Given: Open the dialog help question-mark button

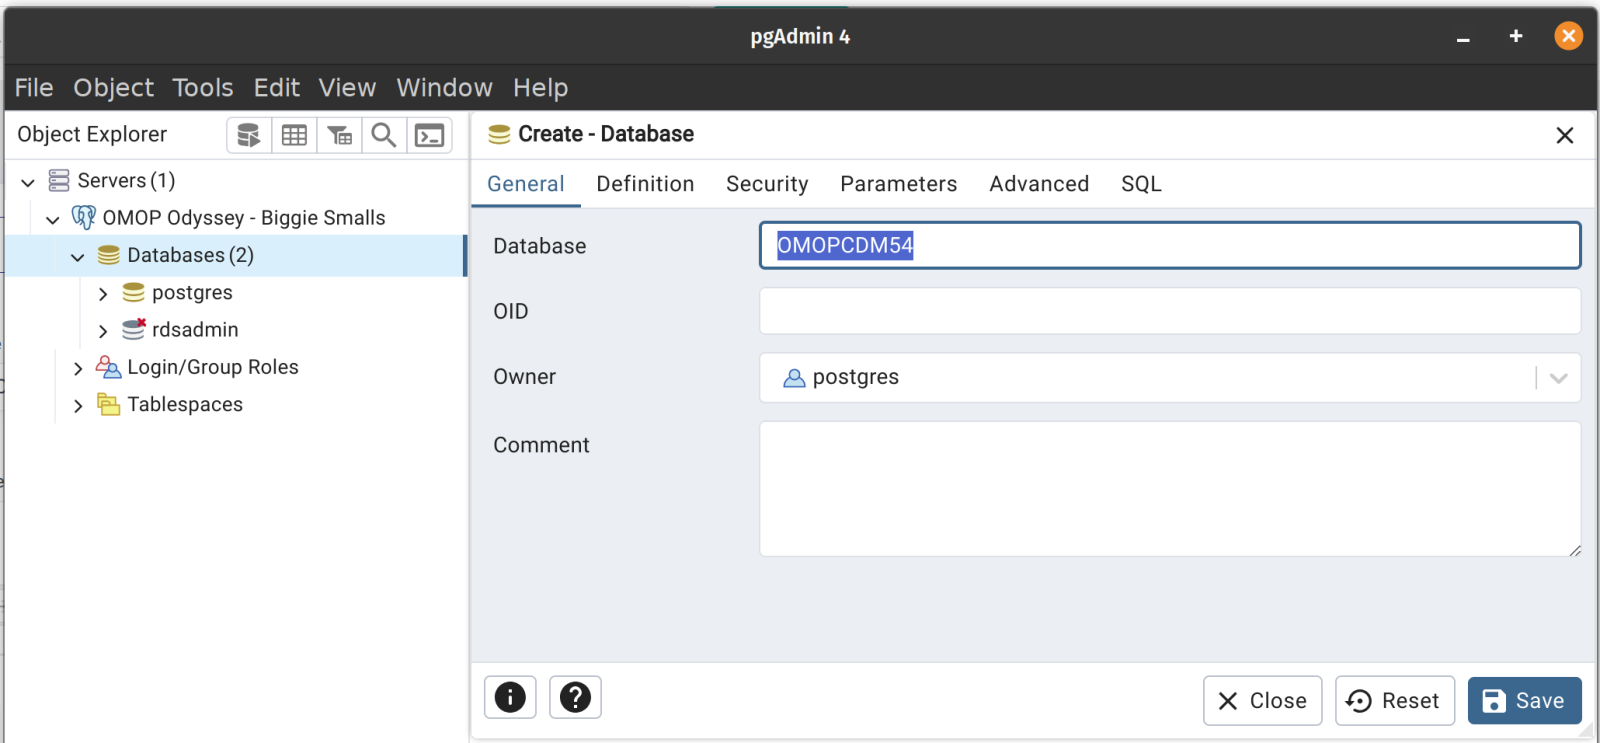Looking at the screenshot, I should tap(575, 697).
